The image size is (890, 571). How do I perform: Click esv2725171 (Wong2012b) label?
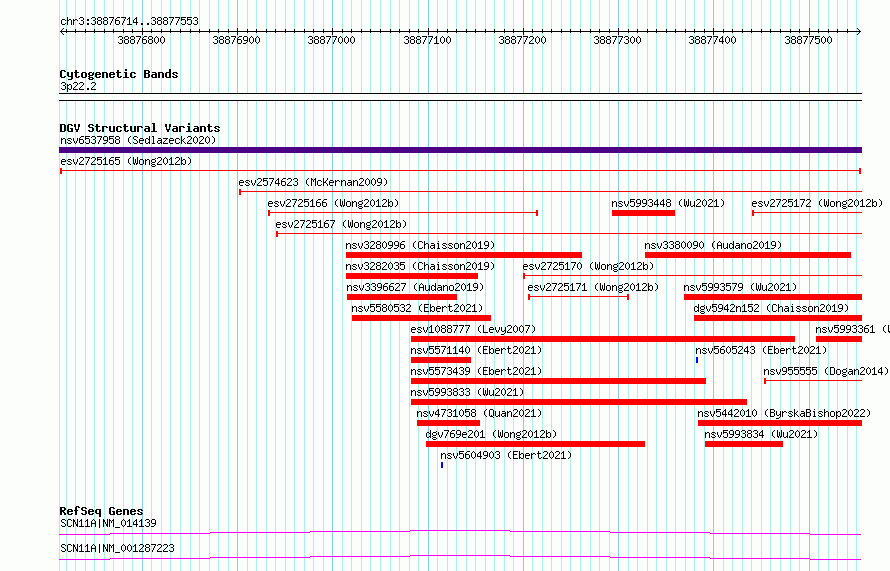593,287
